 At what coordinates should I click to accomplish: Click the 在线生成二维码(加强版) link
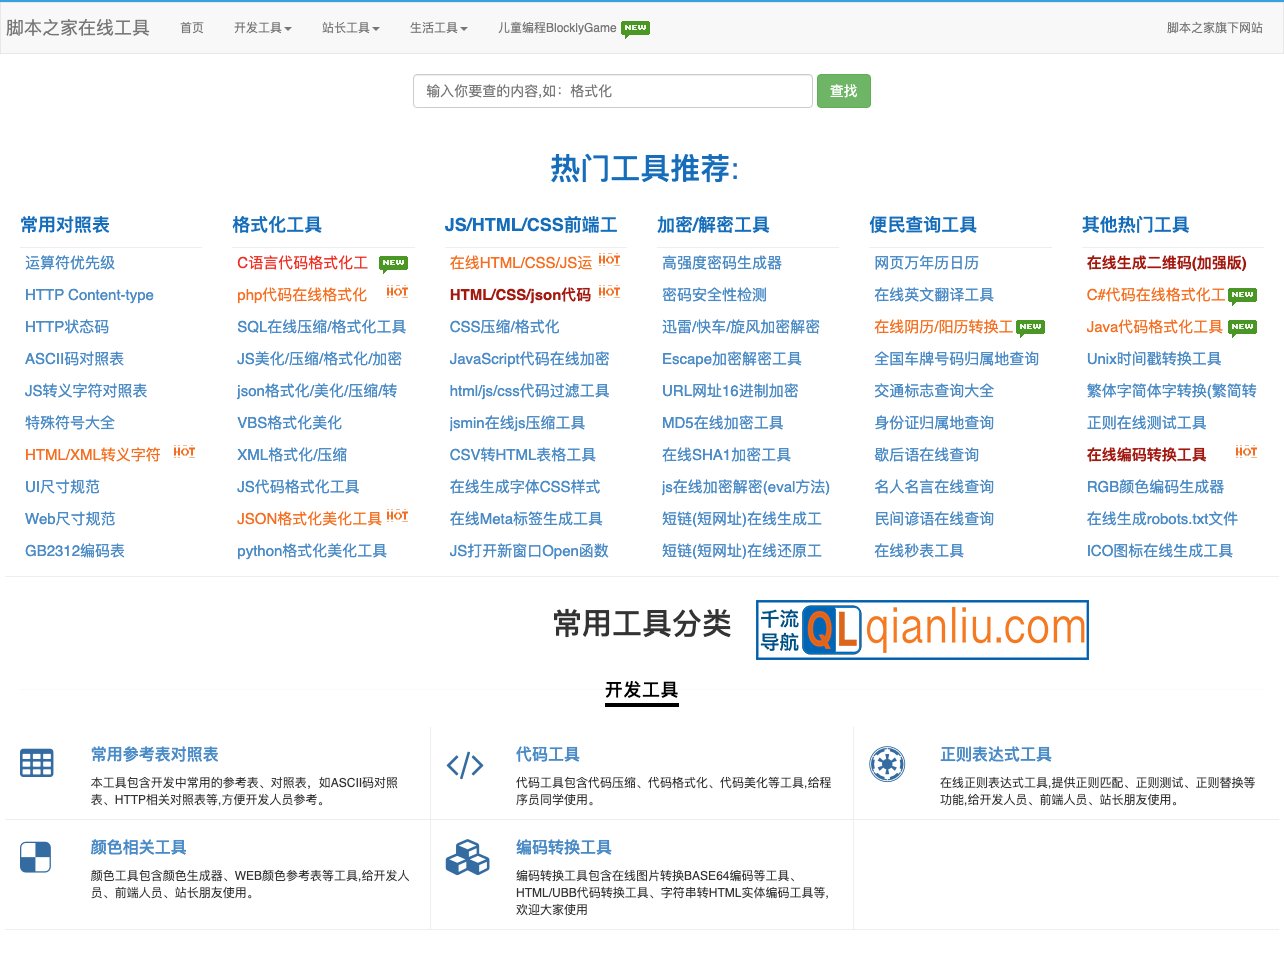[x=1164, y=263]
